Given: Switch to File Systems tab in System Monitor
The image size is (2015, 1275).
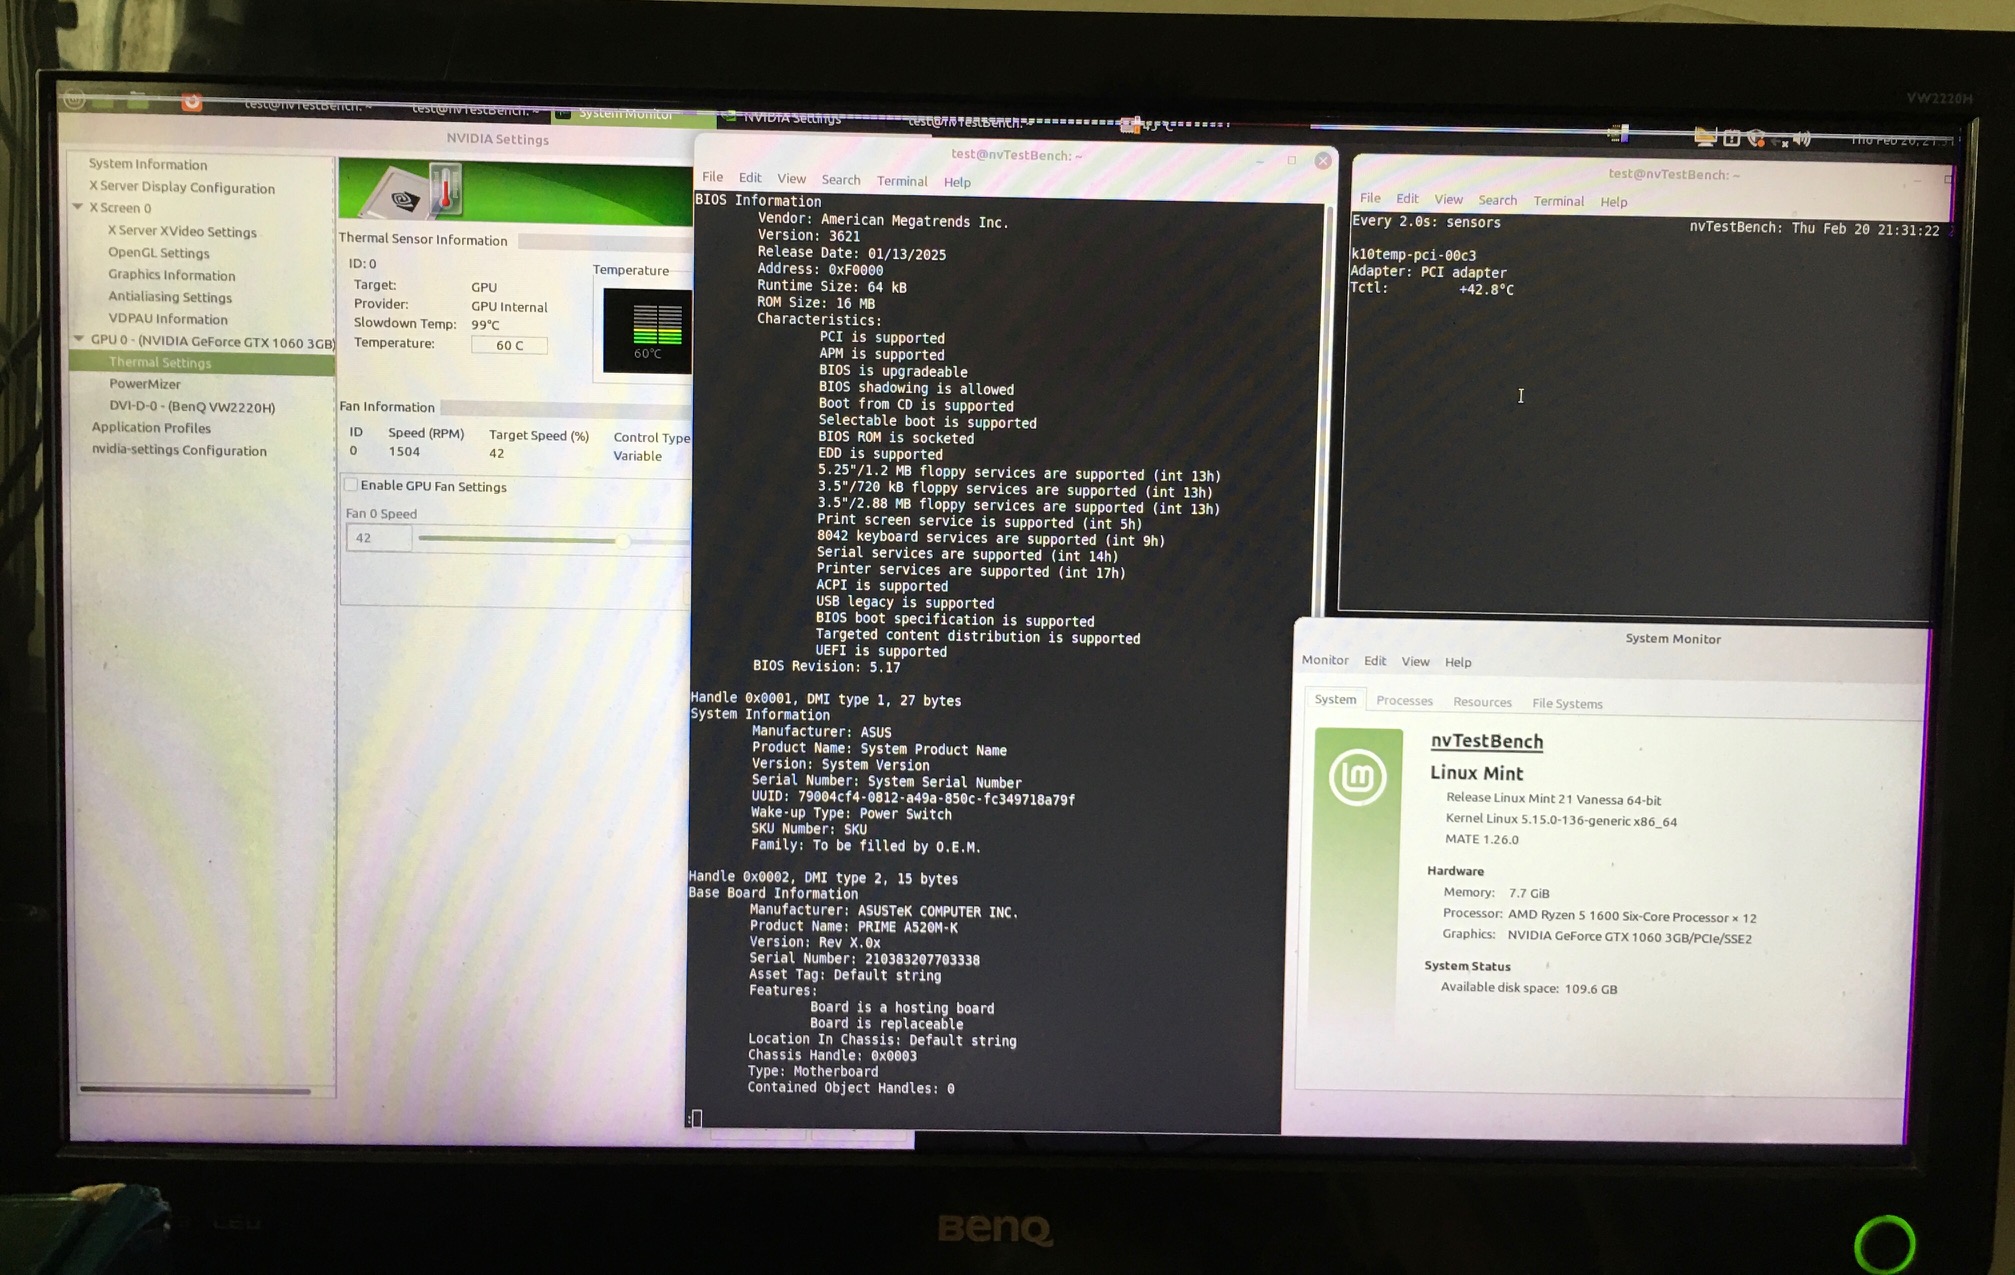Looking at the screenshot, I should (x=1567, y=704).
